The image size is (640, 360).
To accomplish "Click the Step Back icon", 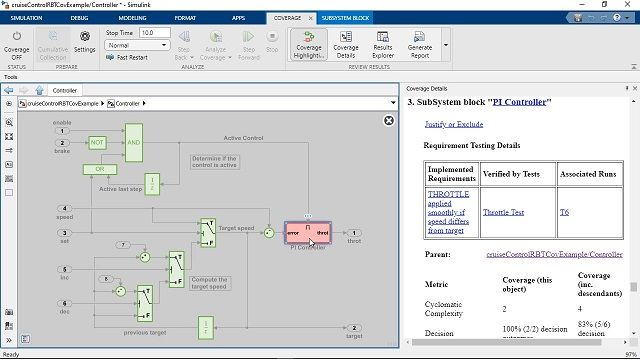I will (184, 38).
